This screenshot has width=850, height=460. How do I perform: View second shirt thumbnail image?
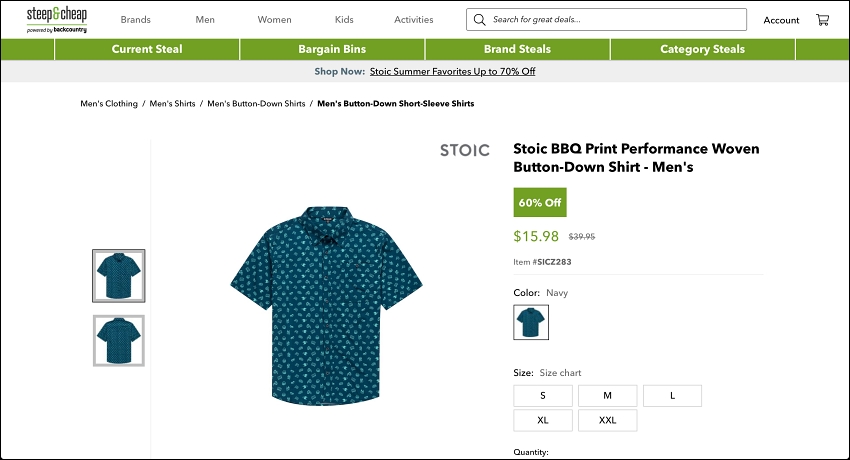point(119,341)
